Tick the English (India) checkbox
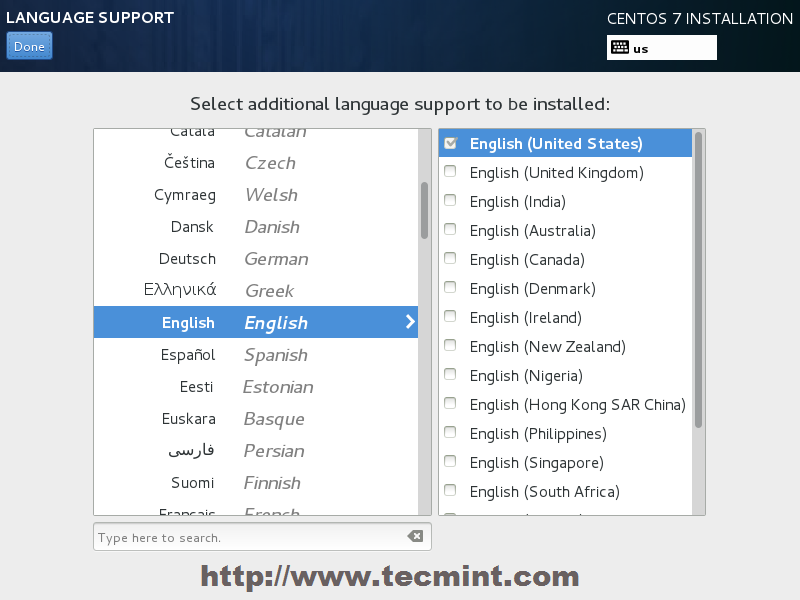800x600 pixels. [x=450, y=201]
